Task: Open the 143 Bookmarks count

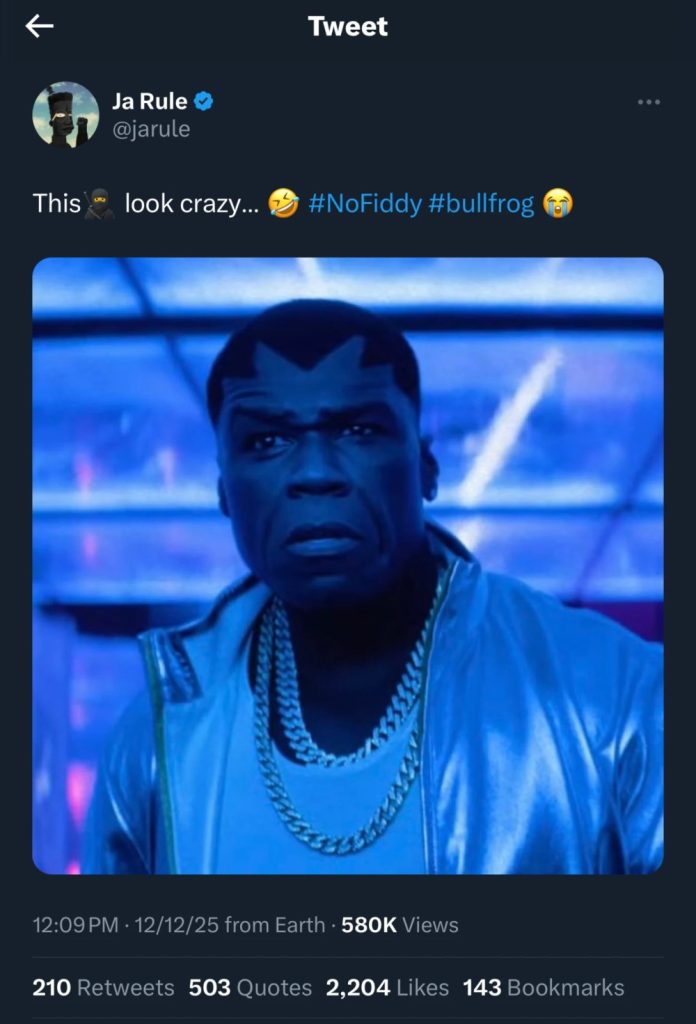Action: (543, 985)
